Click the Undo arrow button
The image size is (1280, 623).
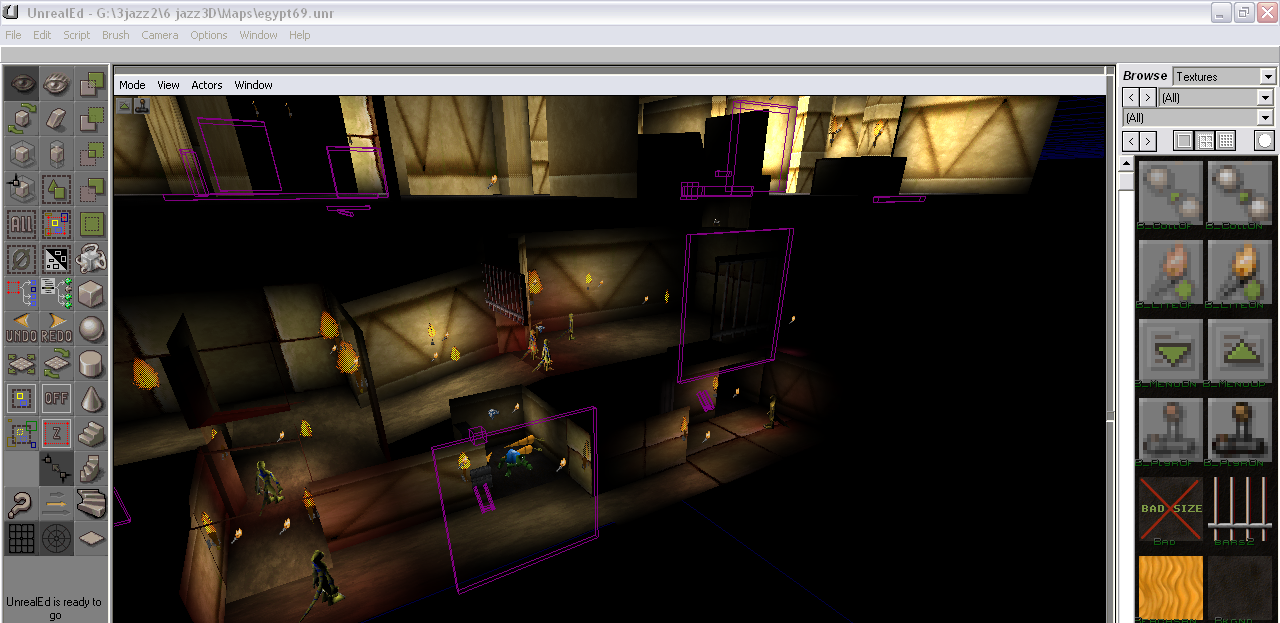(x=21, y=330)
